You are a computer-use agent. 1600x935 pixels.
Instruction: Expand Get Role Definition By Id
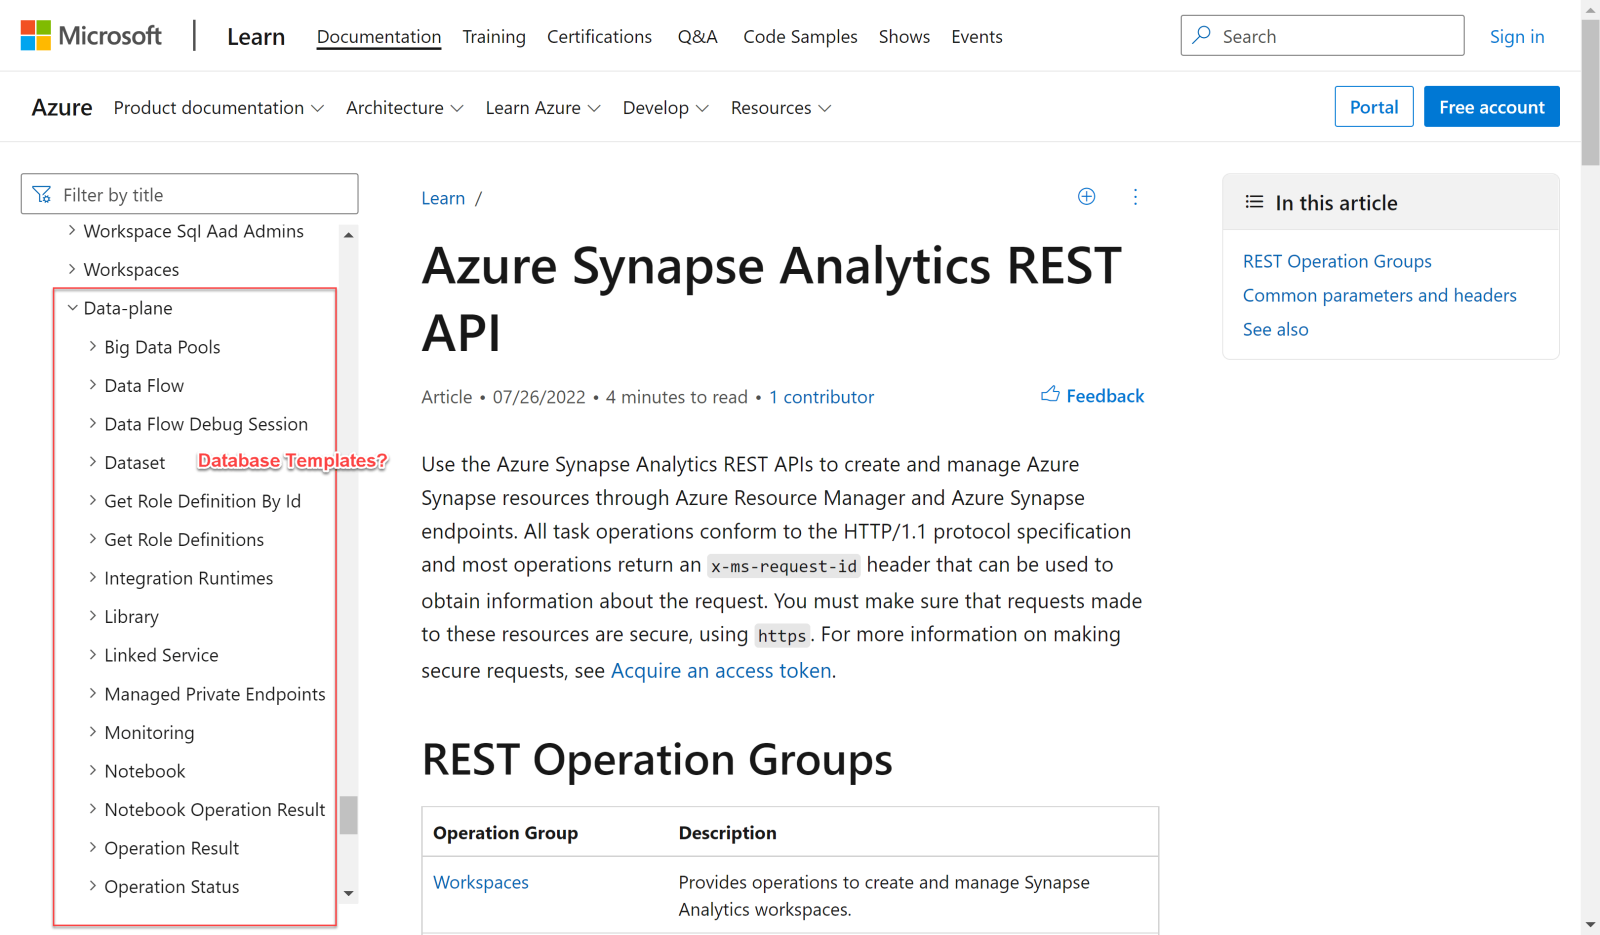point(92,501)
